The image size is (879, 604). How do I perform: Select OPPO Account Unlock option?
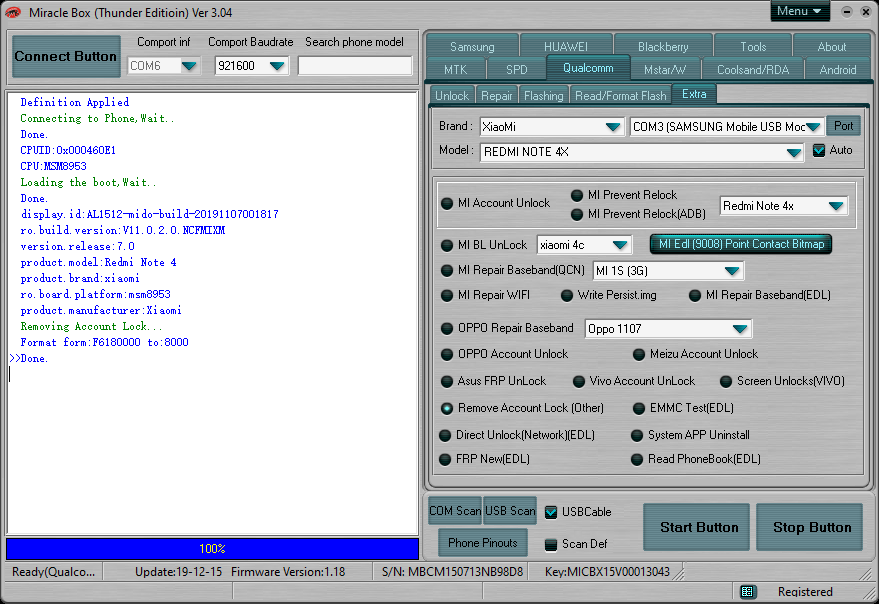[x=447, y=354]
